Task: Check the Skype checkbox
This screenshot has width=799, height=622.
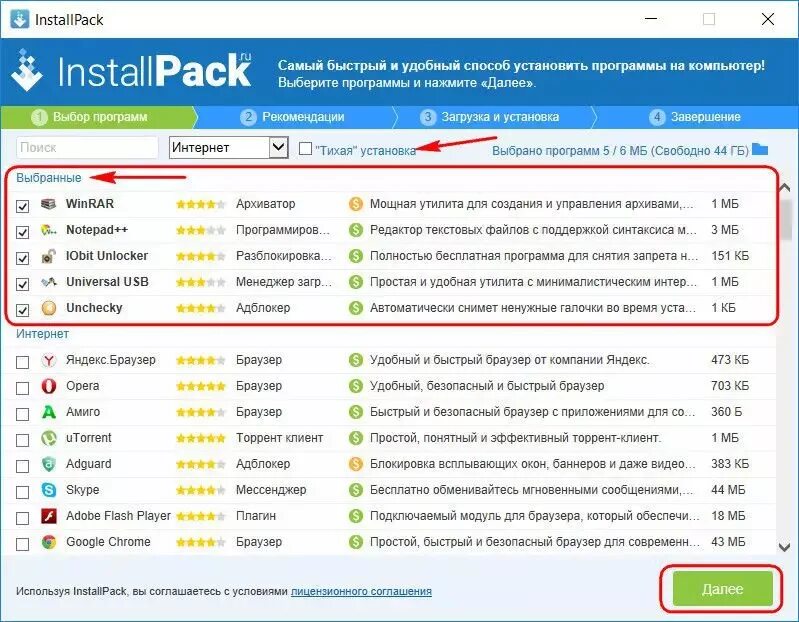Action: [x=22, y=492]
